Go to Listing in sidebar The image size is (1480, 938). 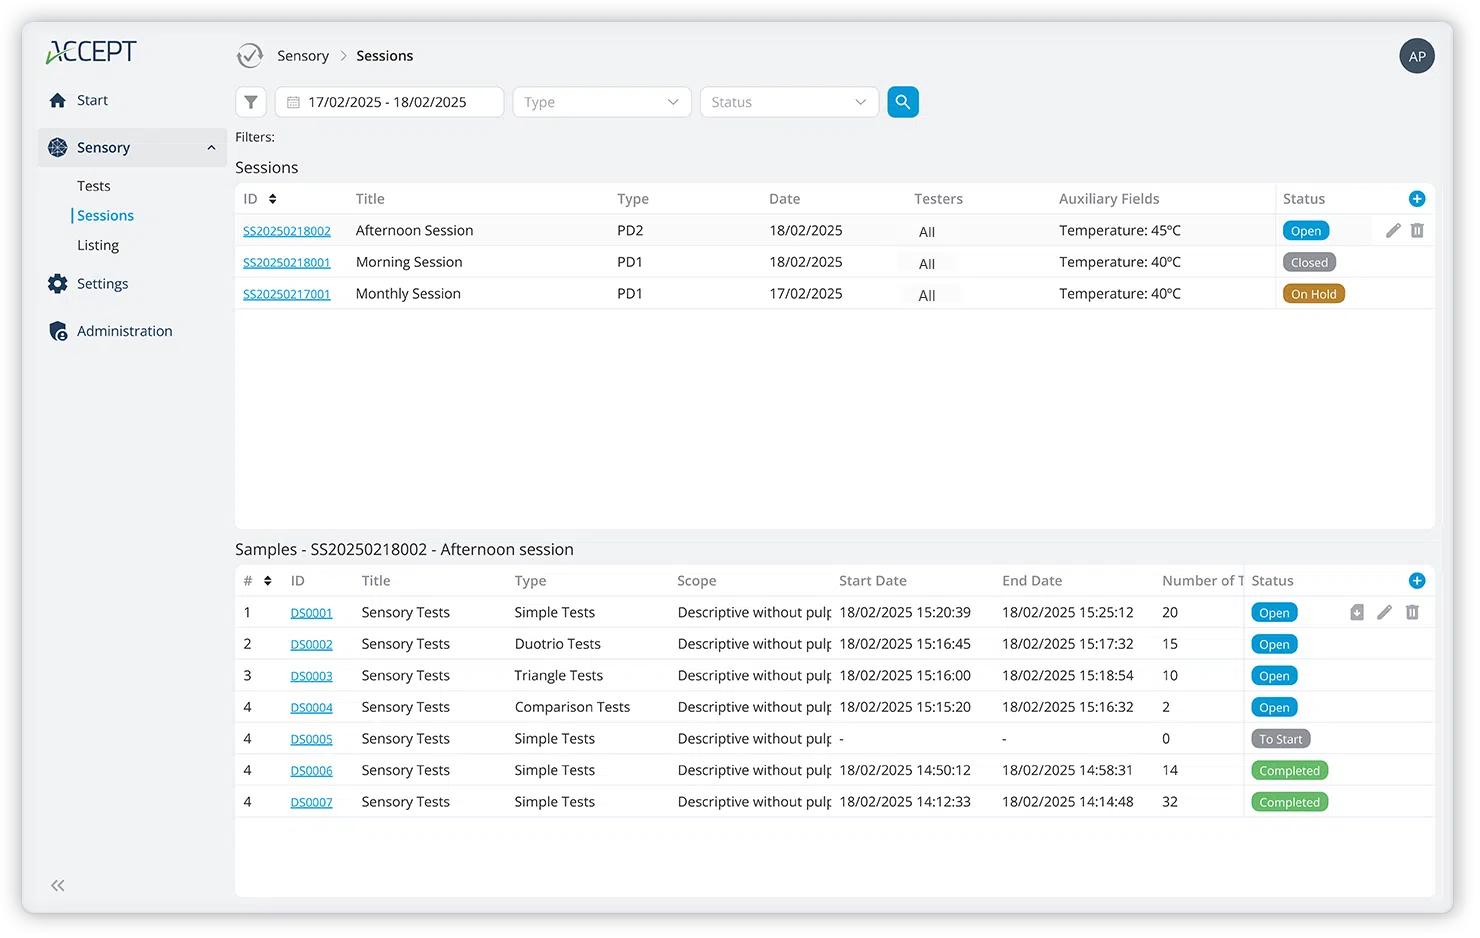click(x=98, y=245)
